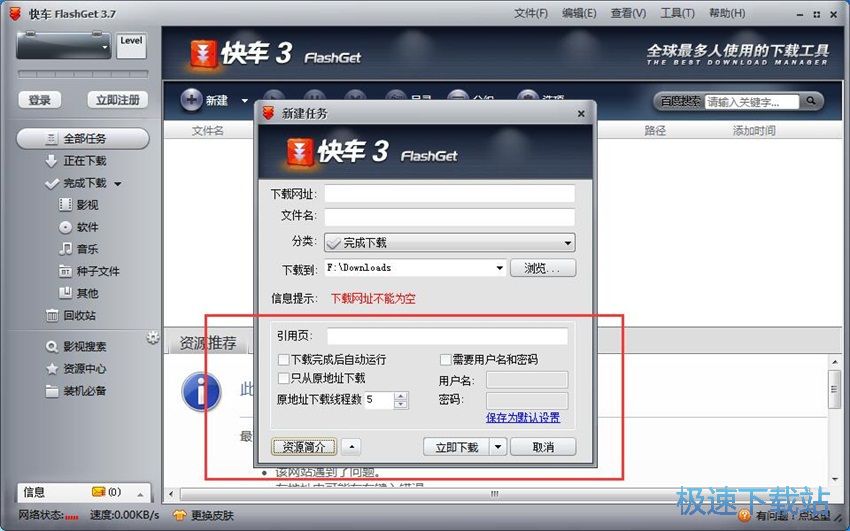The image size is (850, 531).
Task: Click the Level badge
Action: 131,46
